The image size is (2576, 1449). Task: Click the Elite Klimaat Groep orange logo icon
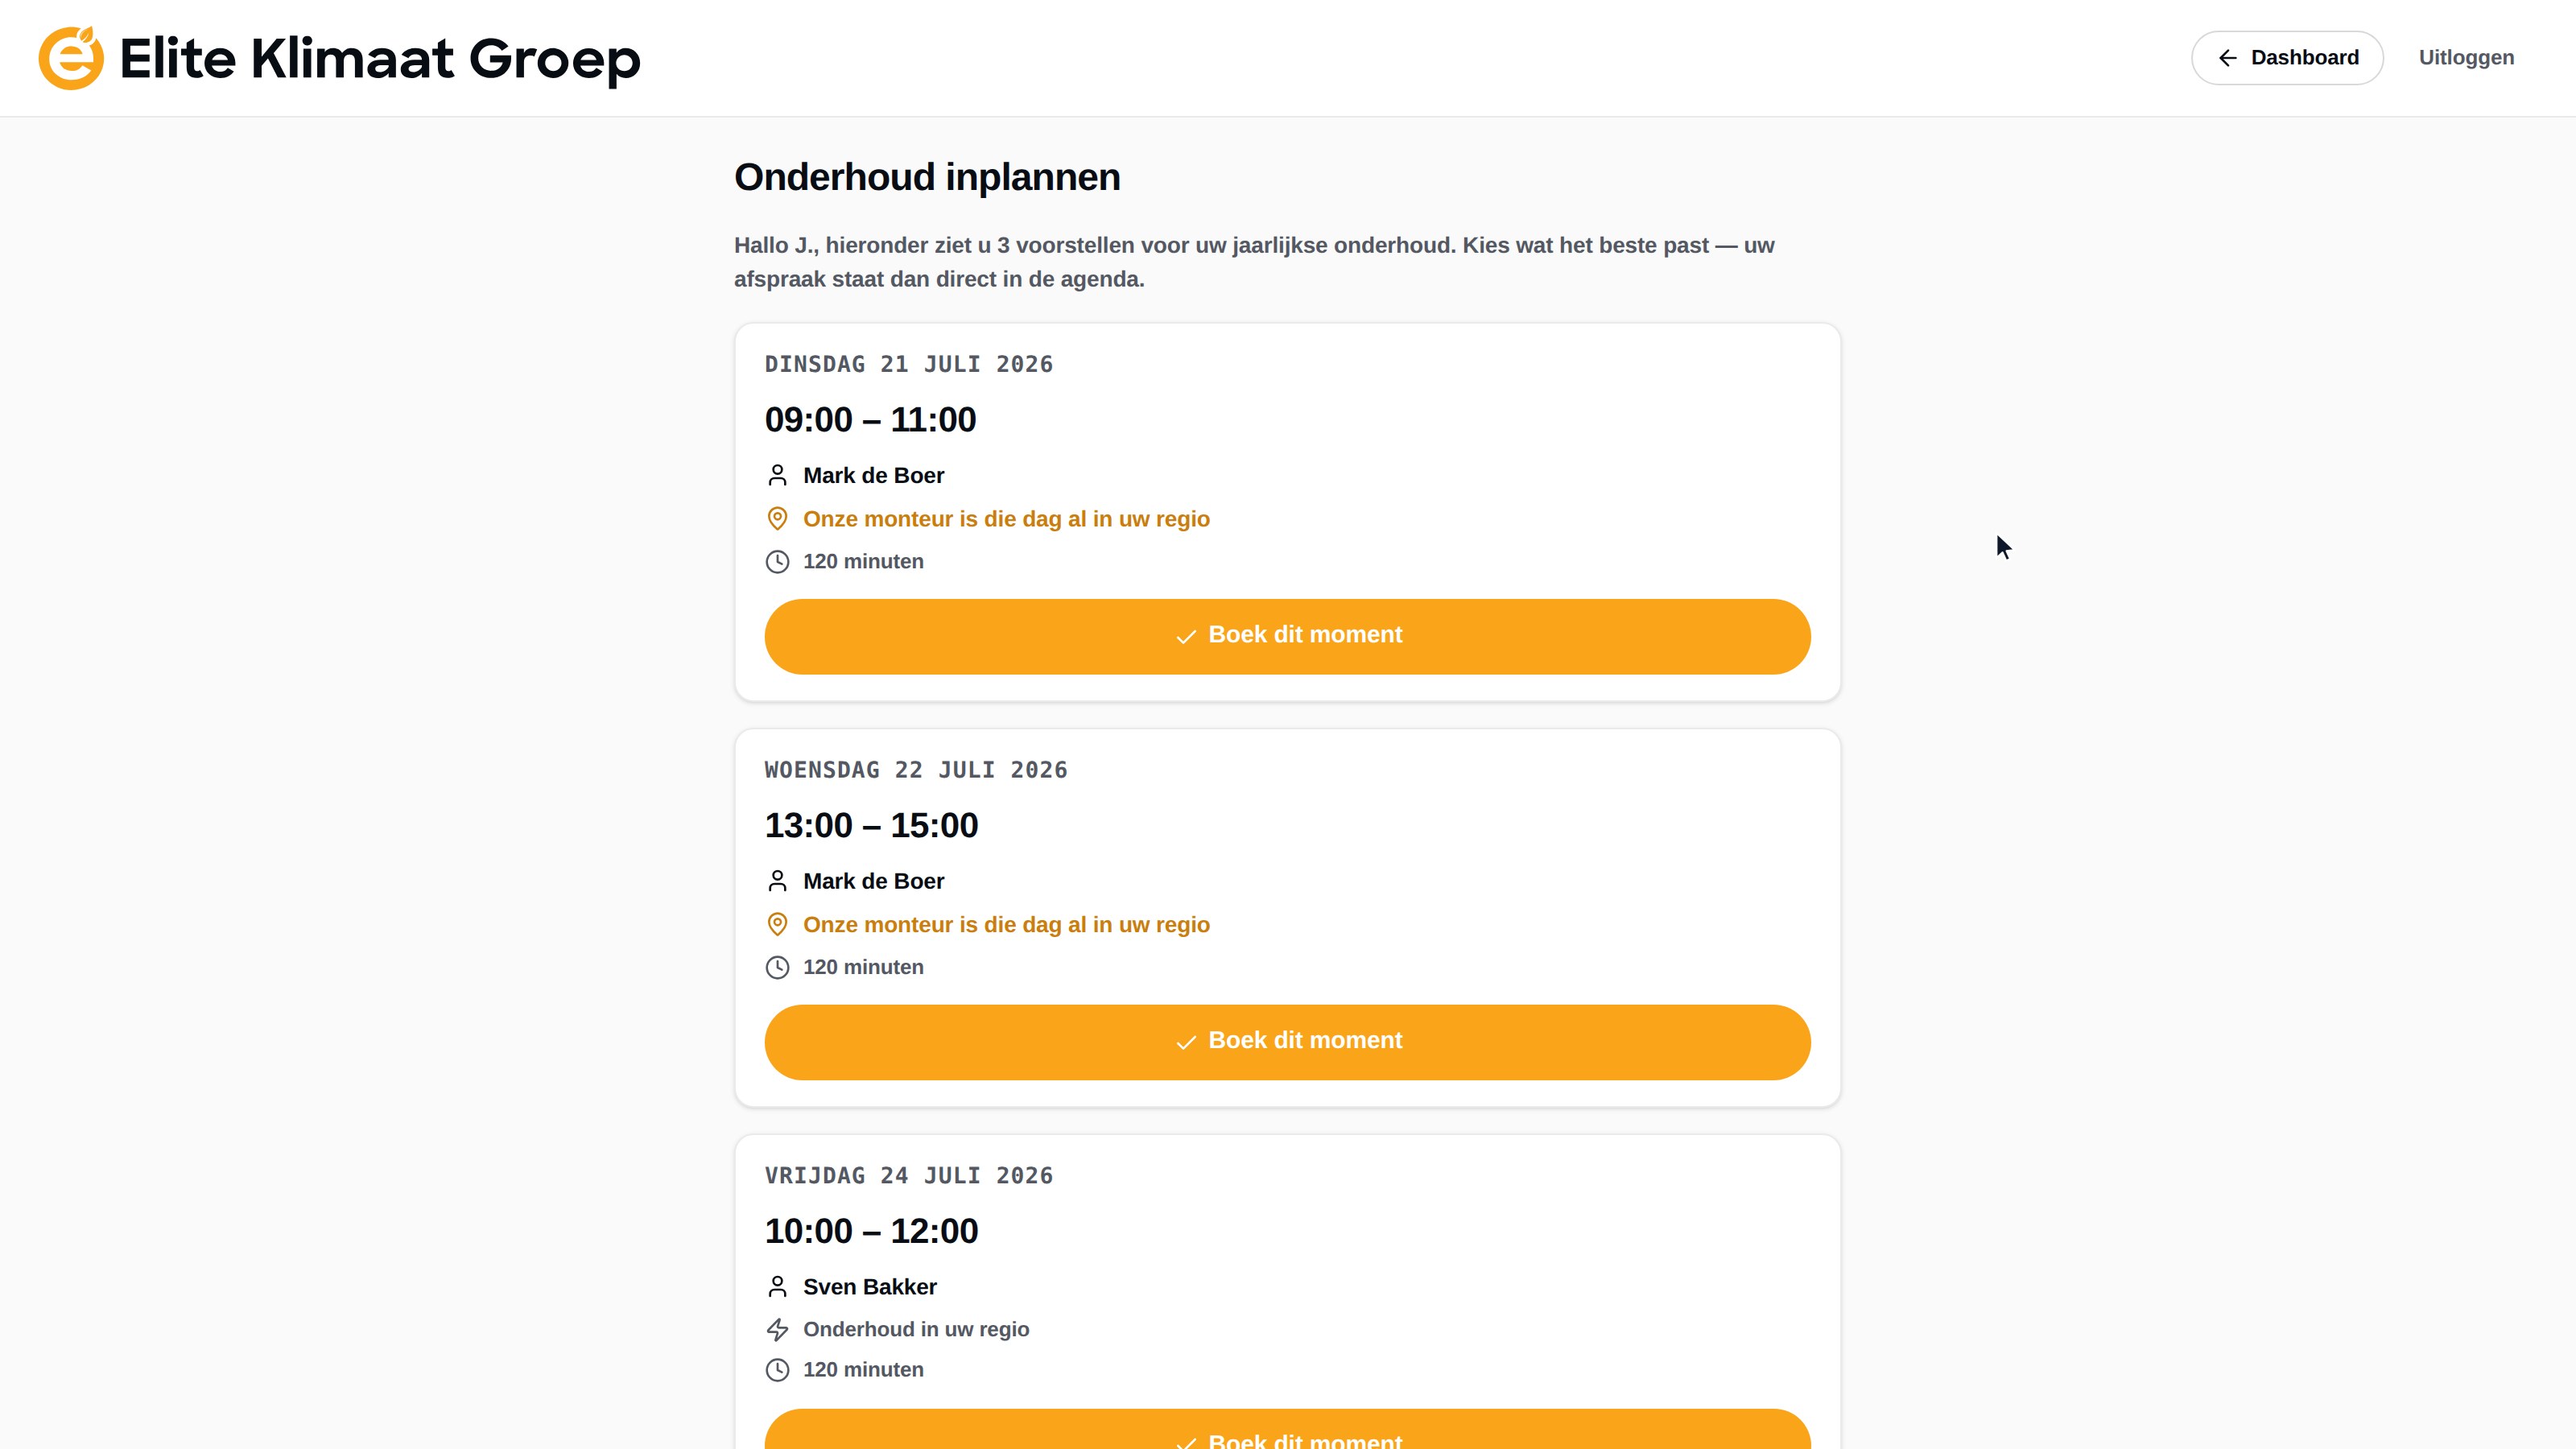click(71, 58)
